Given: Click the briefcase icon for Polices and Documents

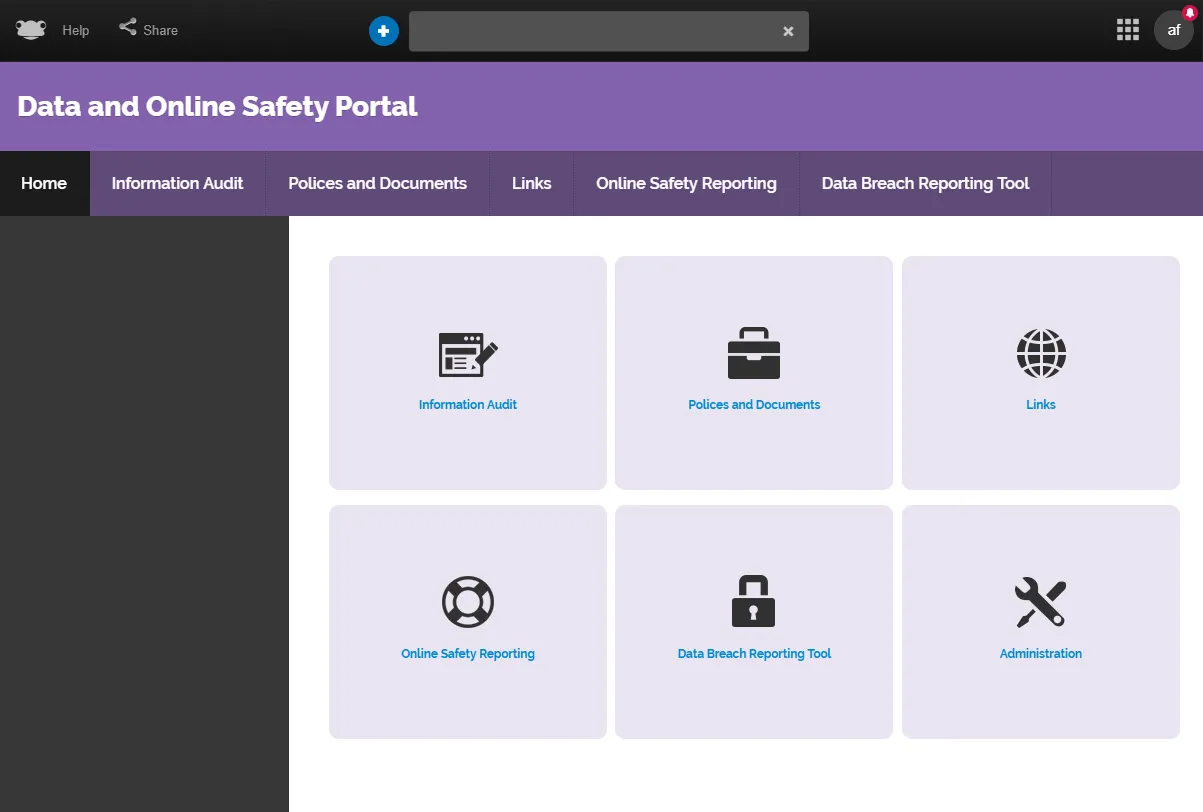Looking at the screenshot, I should 754,354.
